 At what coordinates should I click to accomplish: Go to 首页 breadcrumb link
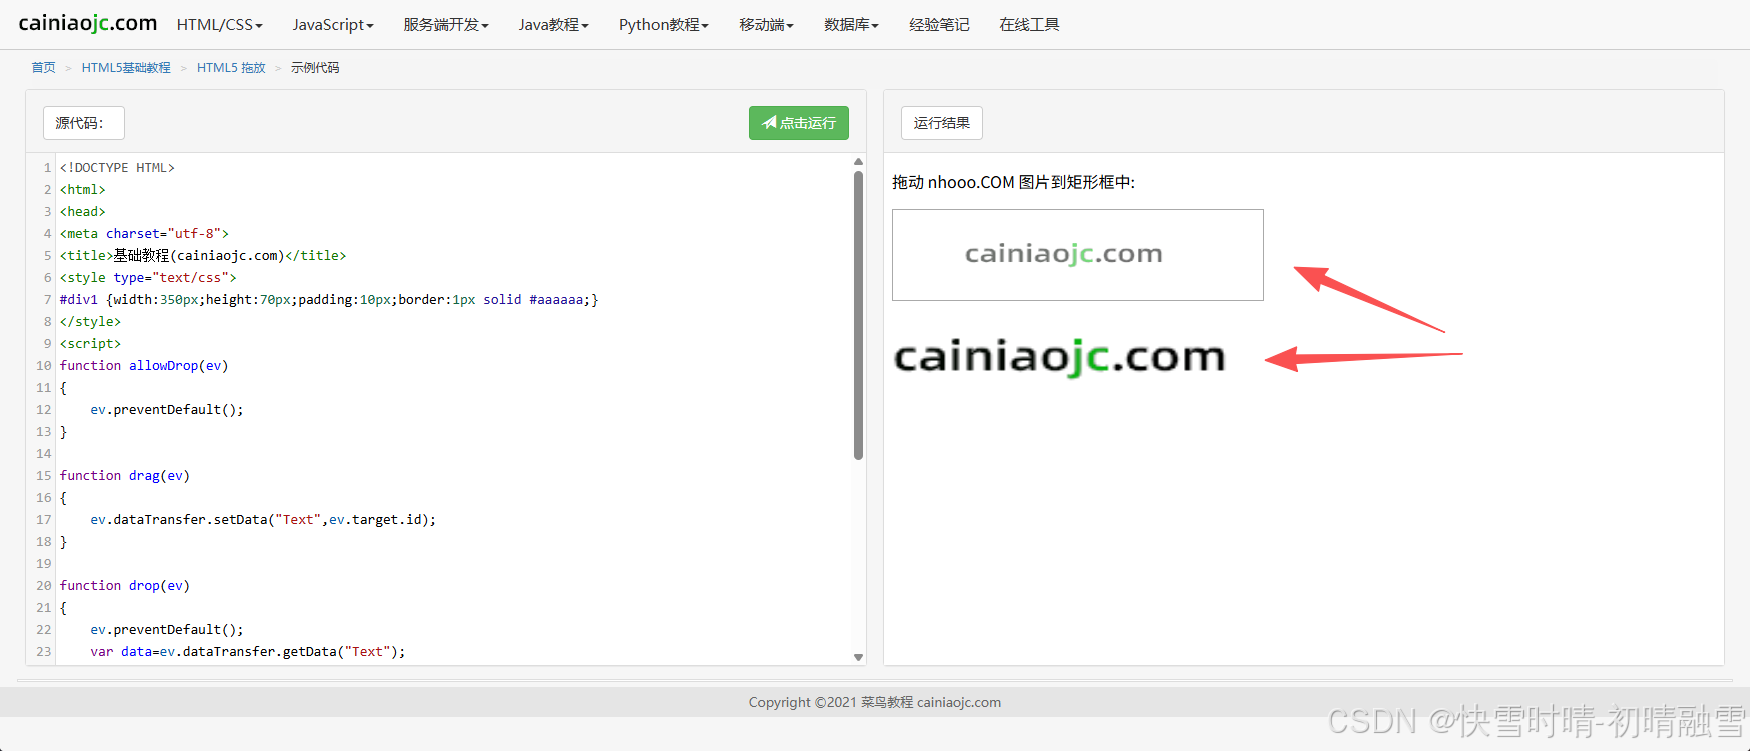point(43,68)
